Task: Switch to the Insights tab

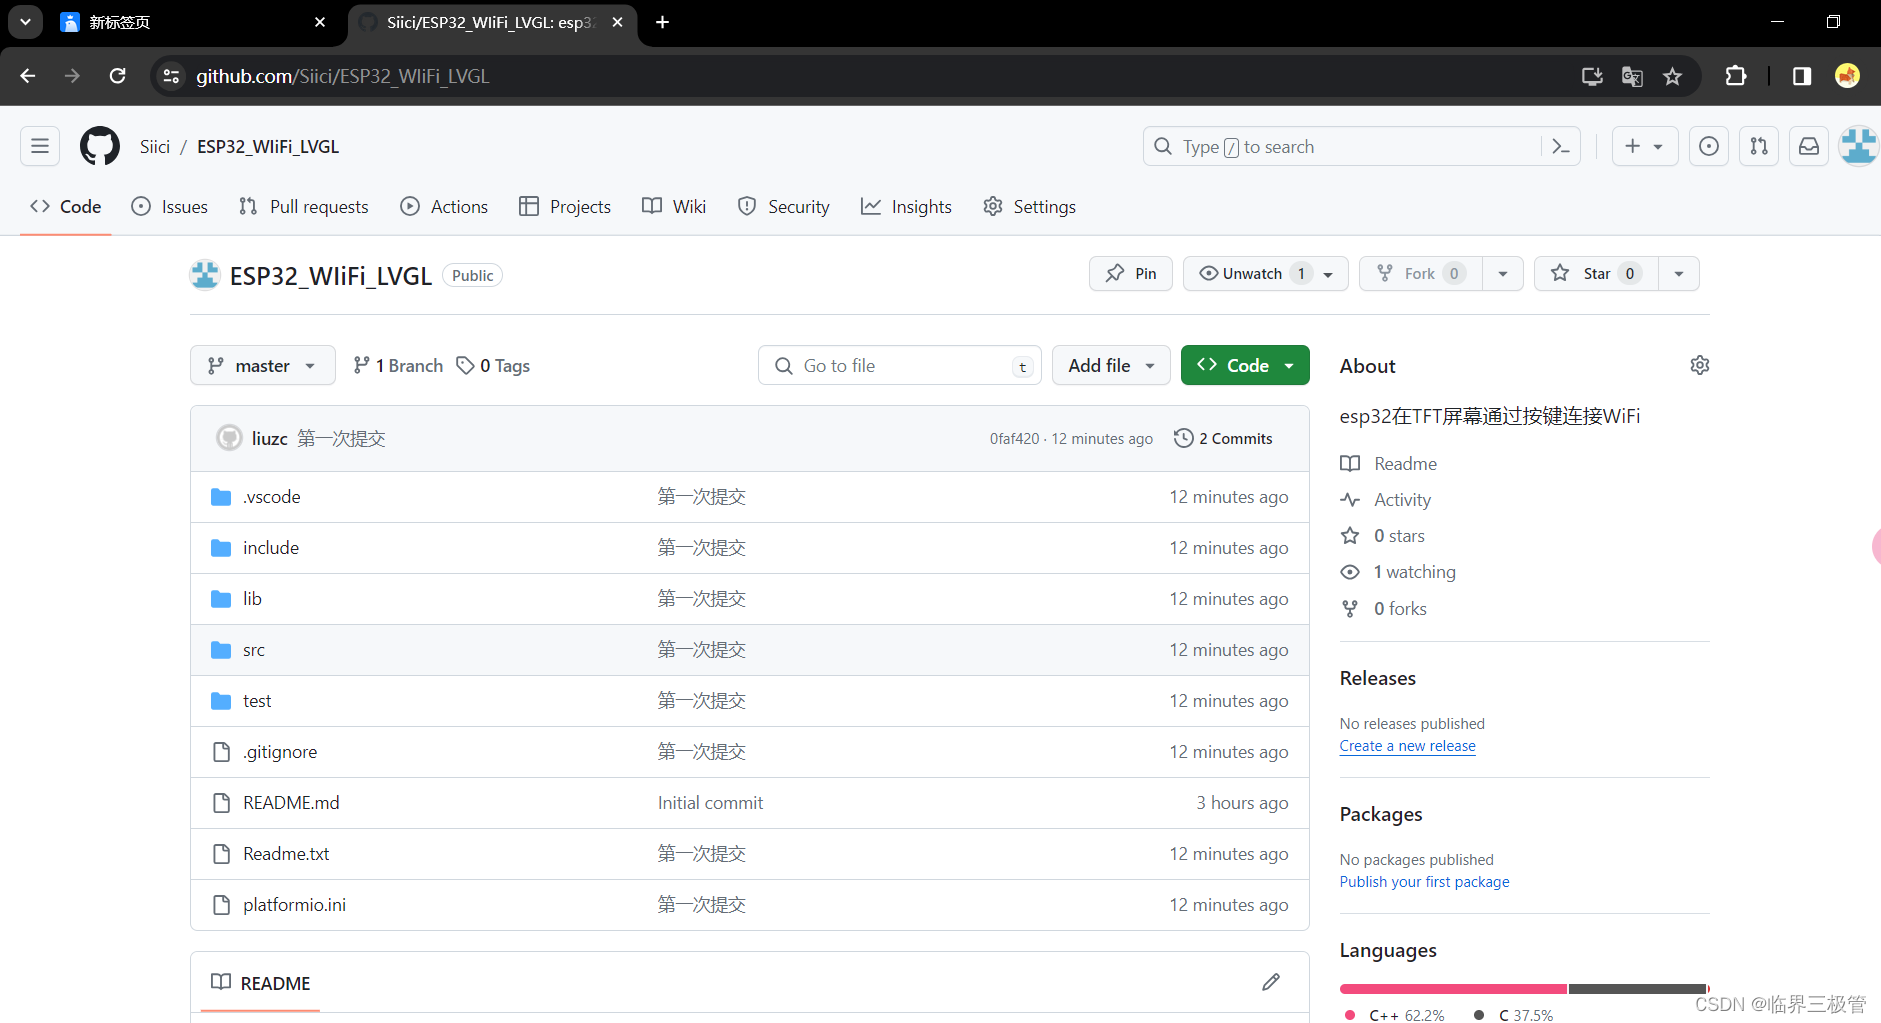Action: click(906, 206)
